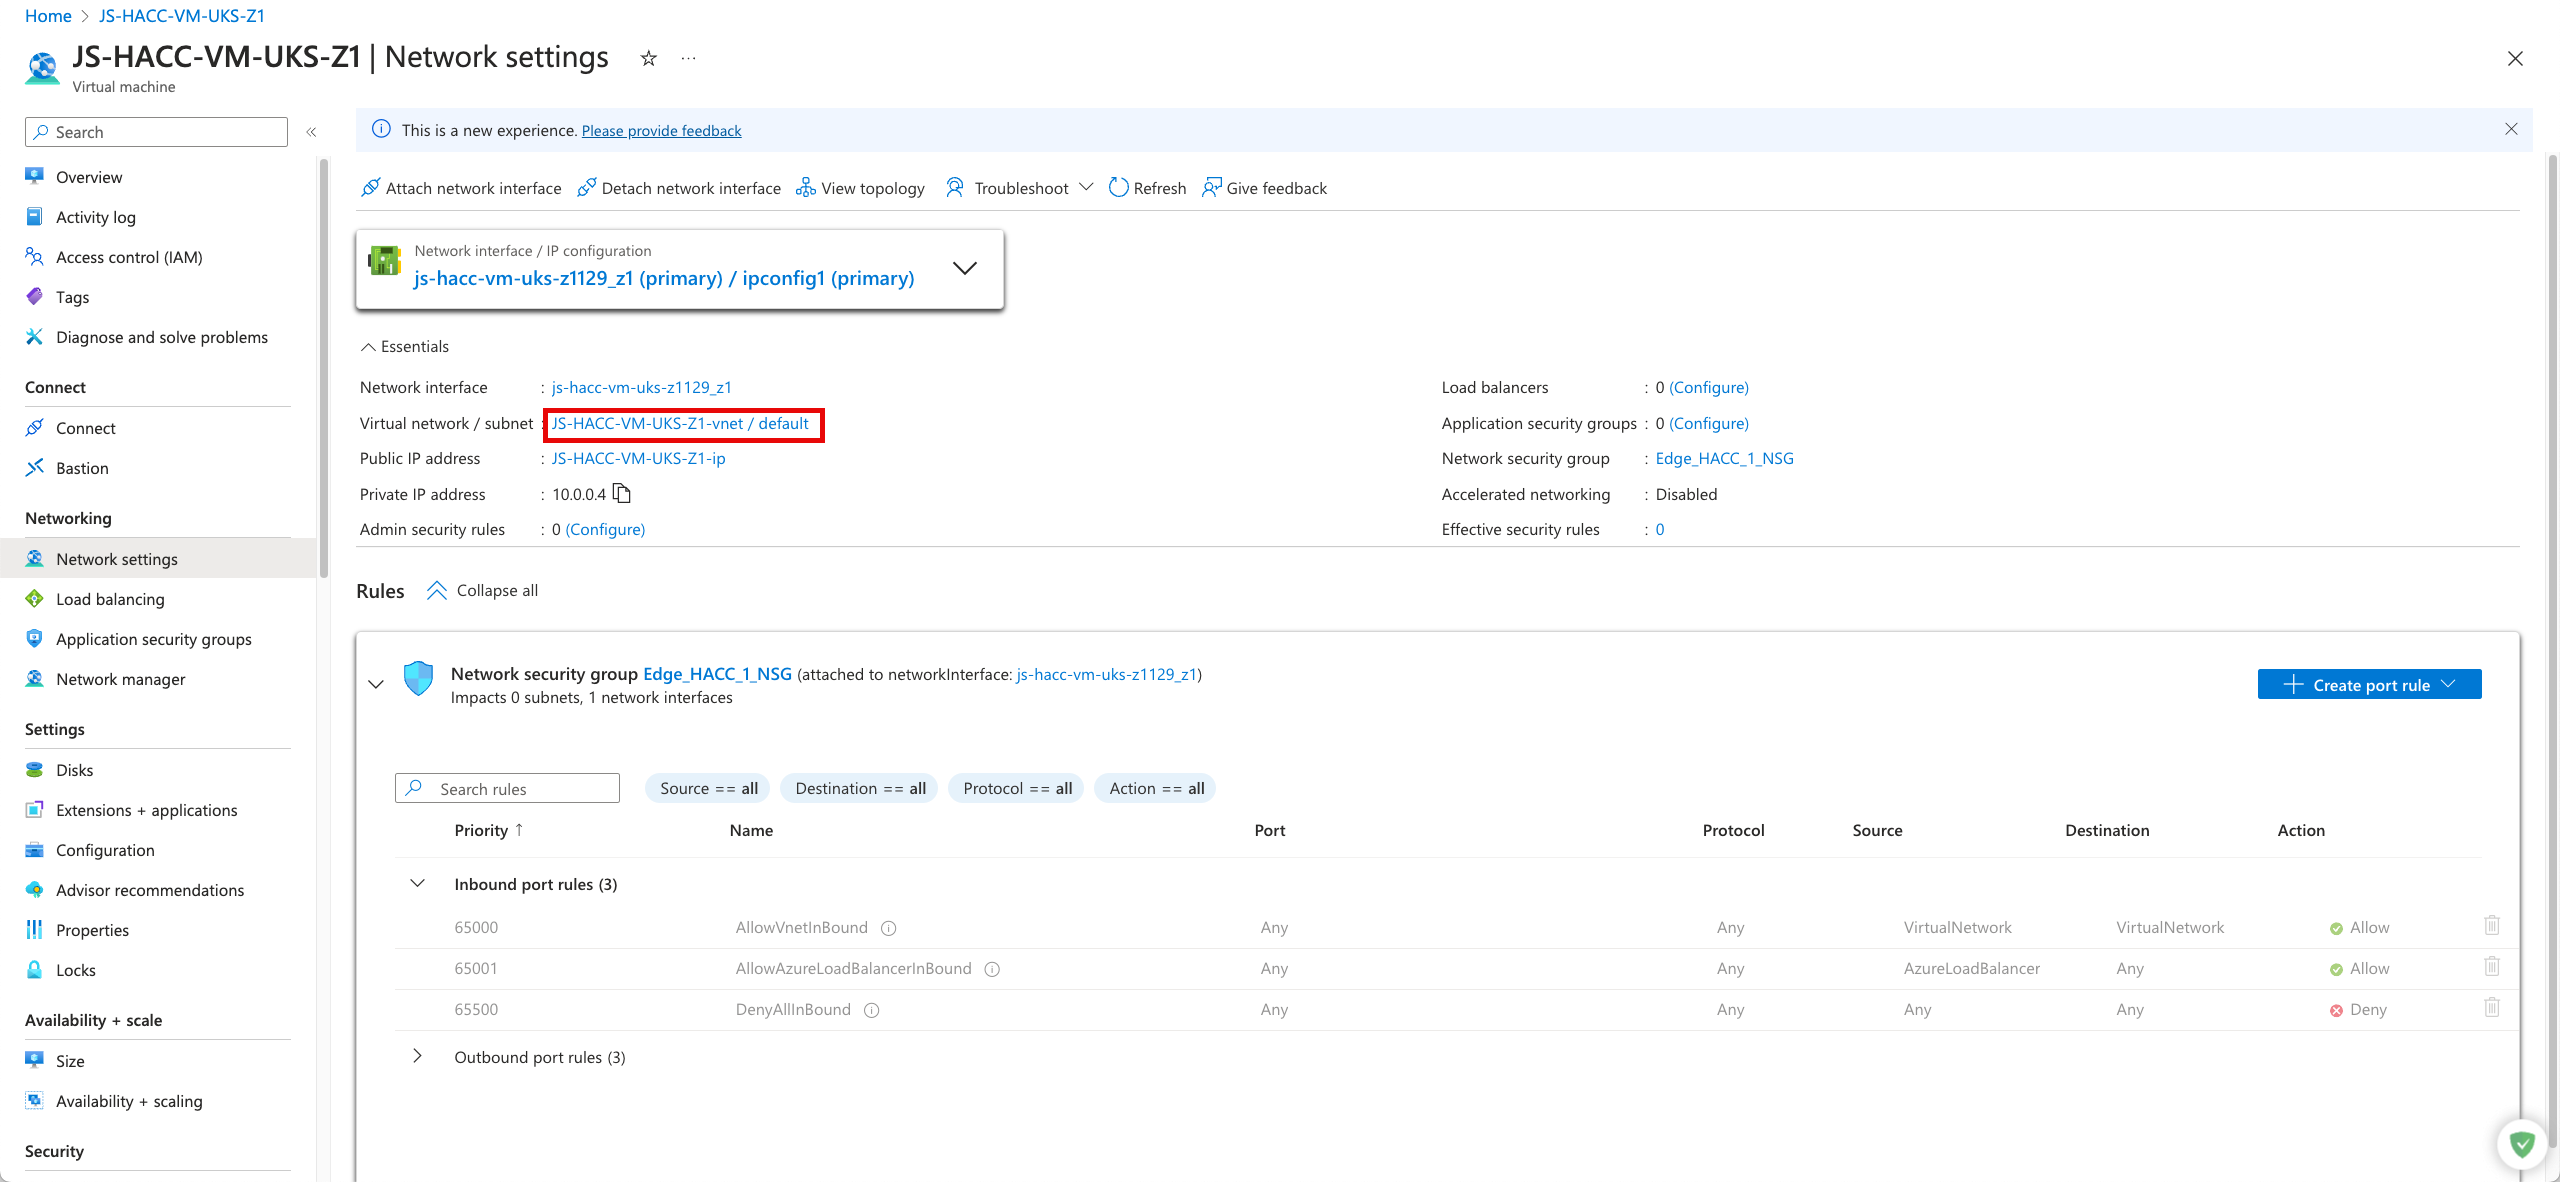Open Edge_HACC_1_NSG link in Essentials
Viewport: 2560px width, 1182px height.
(x=1724, y=458)
